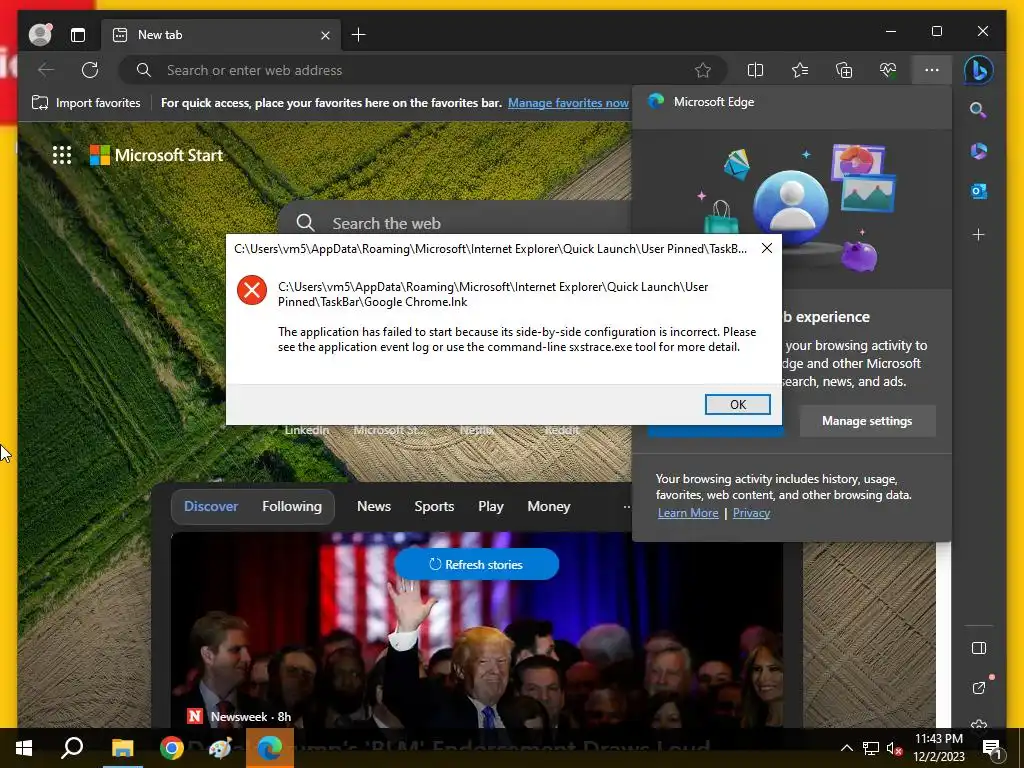Refresh the page in Edge
Screen dimensions: 1024x768
(x=90, y=70)
